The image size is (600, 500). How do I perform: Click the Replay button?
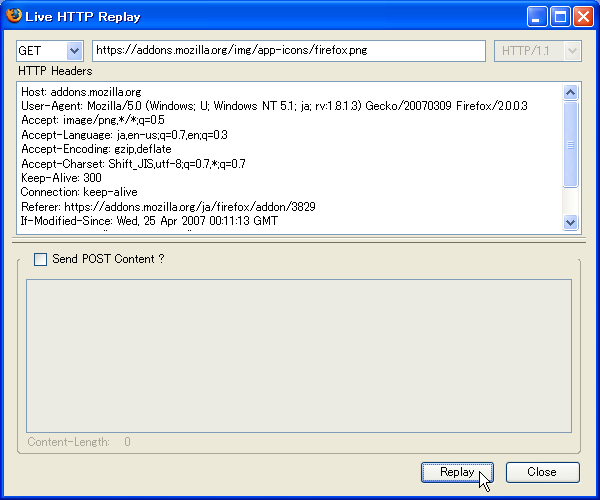click(x=457, y=472)
